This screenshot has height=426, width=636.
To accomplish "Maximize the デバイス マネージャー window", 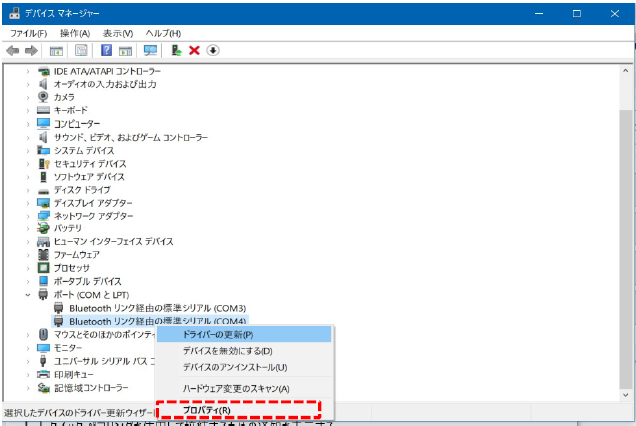I will [577, 13].
